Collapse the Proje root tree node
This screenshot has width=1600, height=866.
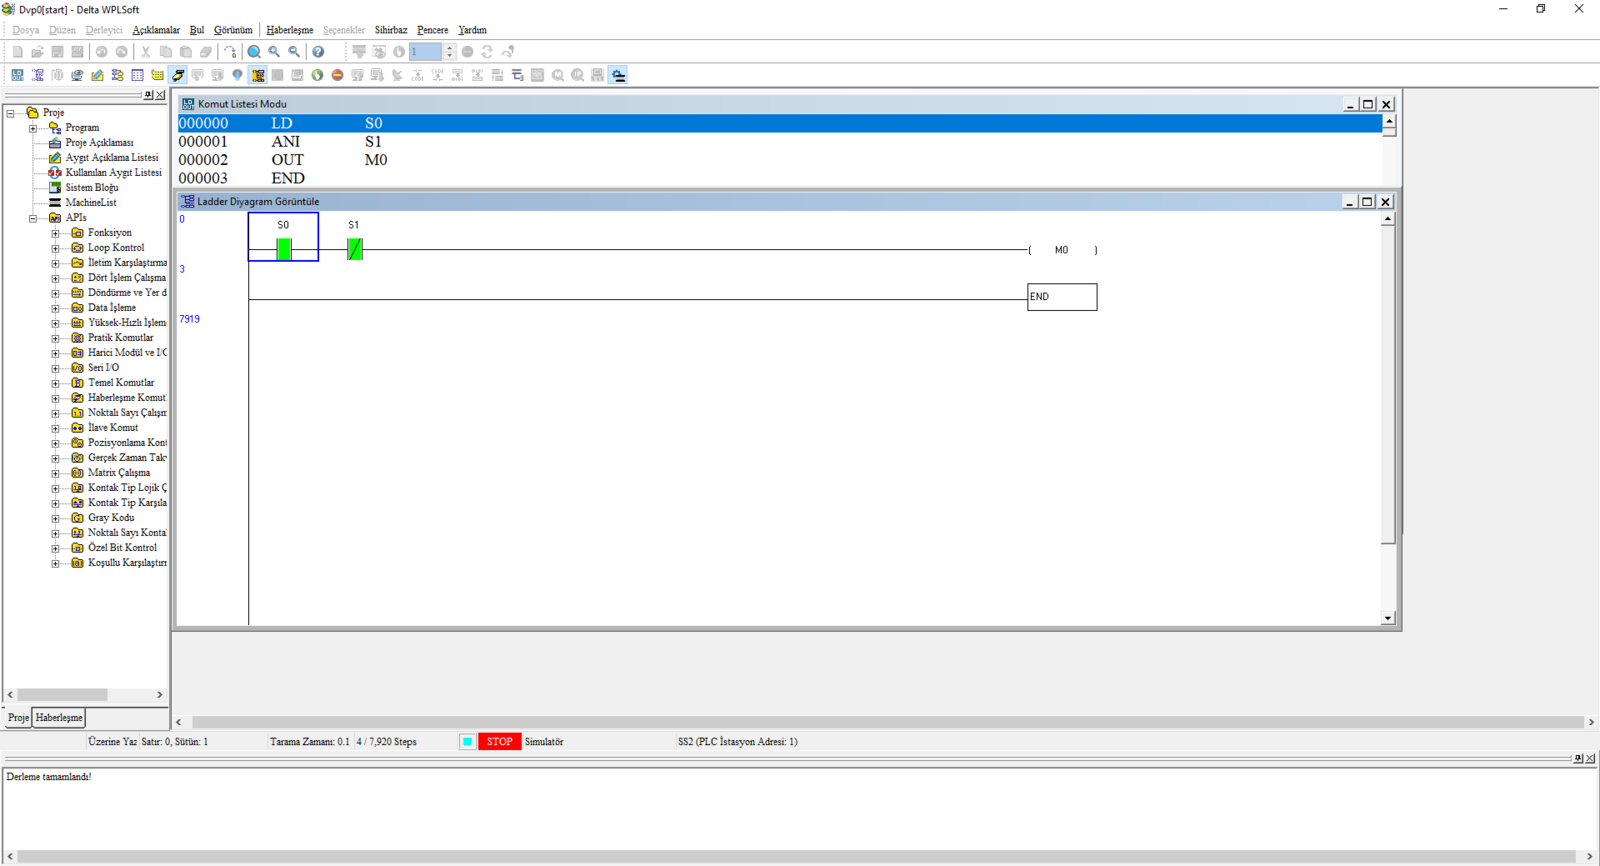[11, 113]
